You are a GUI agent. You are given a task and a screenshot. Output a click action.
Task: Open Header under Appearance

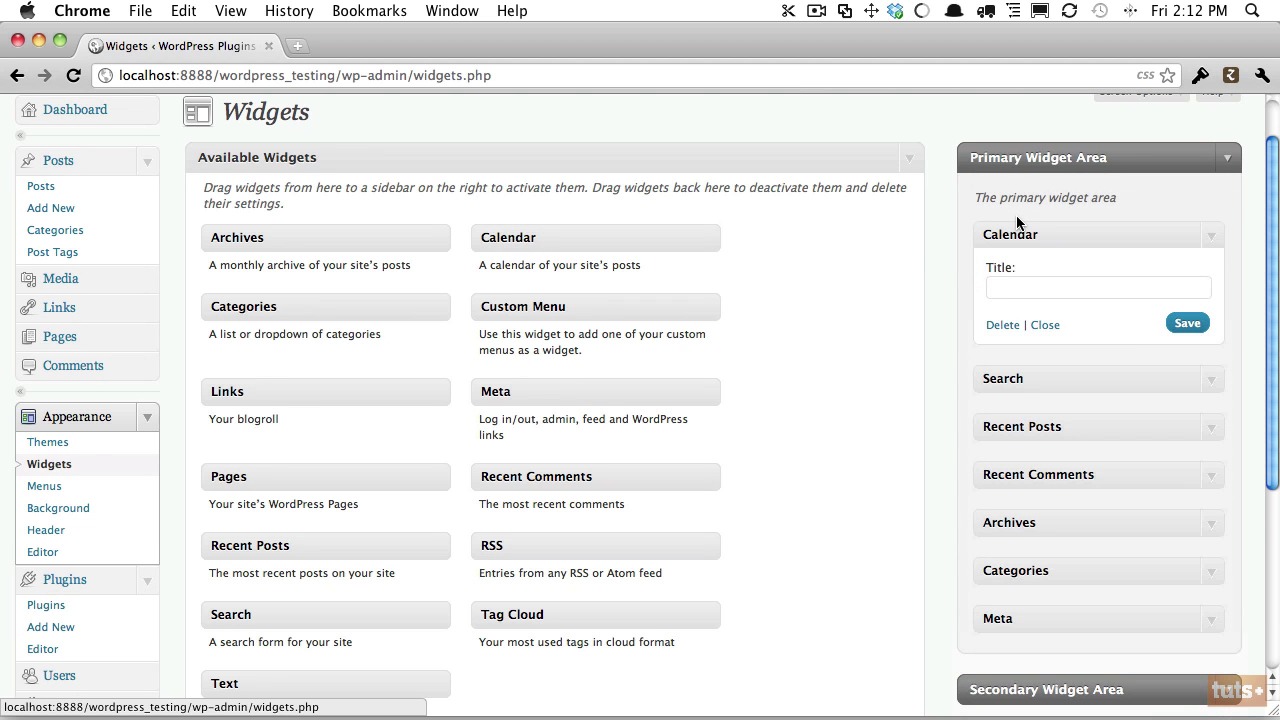pos(46,530)
